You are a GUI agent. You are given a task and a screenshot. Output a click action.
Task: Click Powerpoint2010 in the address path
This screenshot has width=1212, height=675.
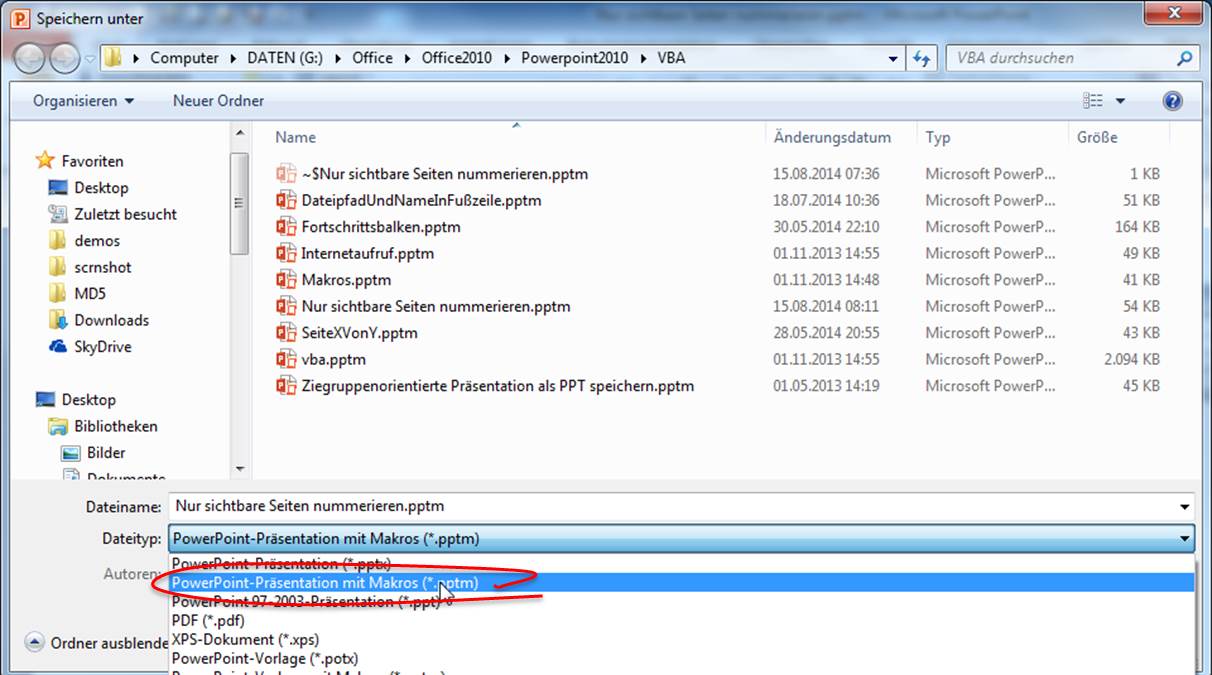575,58
